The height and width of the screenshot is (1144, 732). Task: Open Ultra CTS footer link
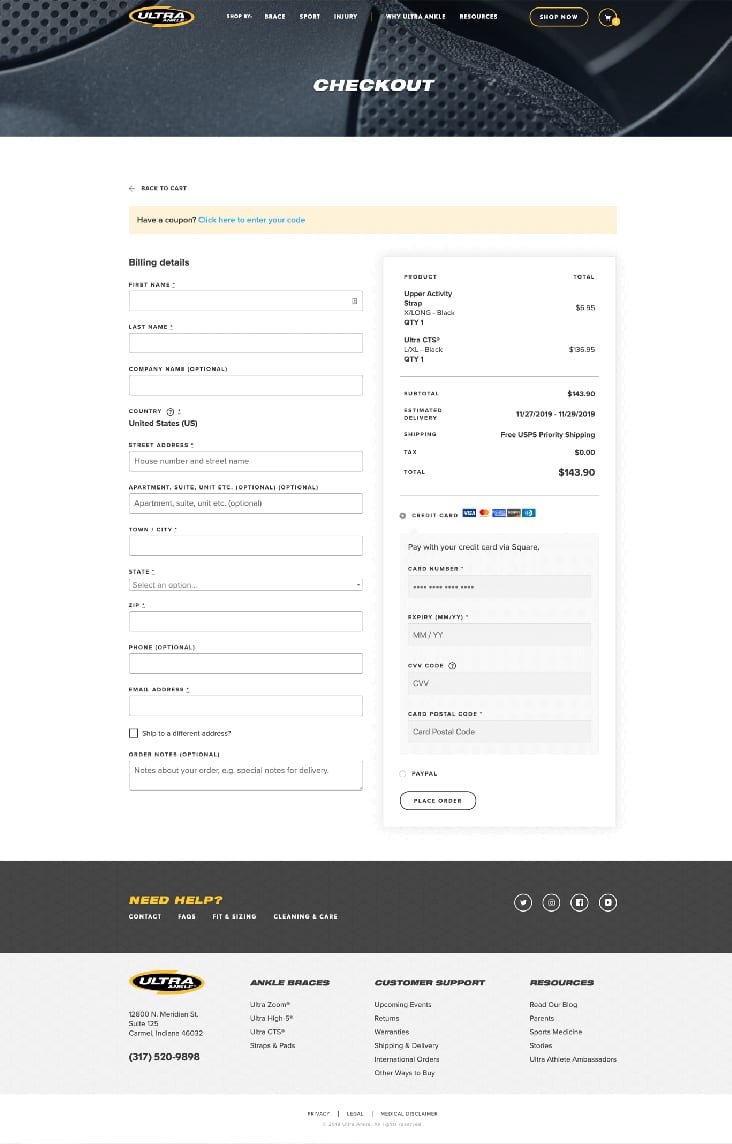point(267,1032)
